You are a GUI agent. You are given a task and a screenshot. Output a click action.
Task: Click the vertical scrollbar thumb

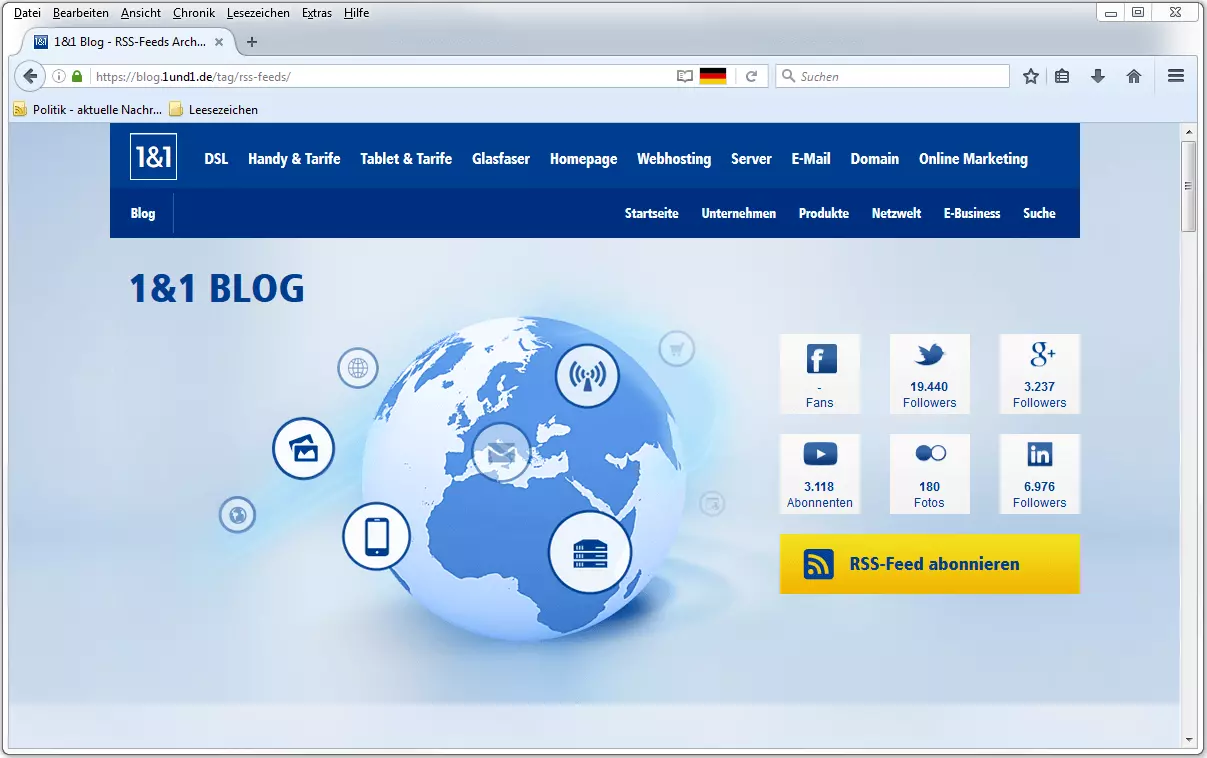point(1189,186)
